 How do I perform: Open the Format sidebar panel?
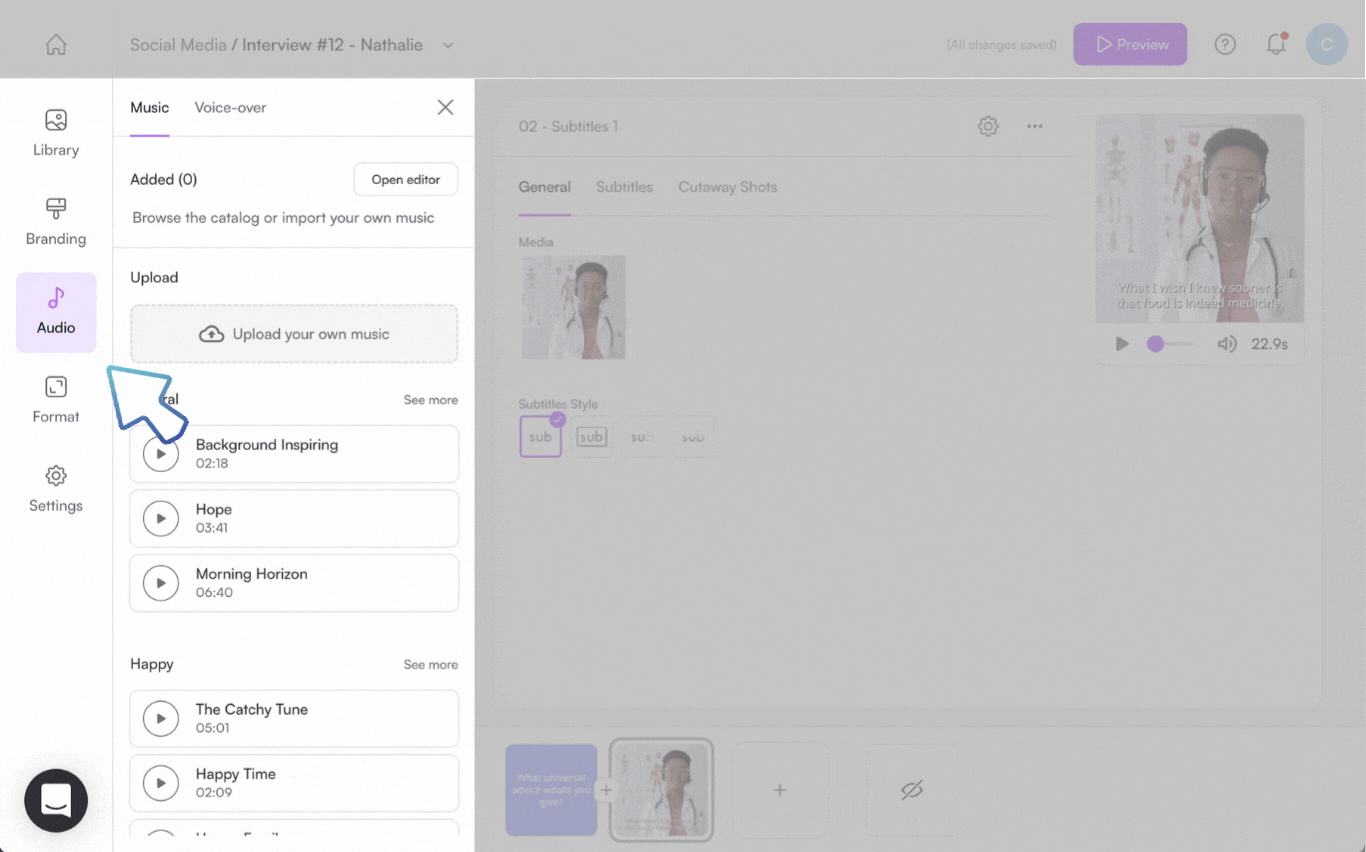coord(56,400)
